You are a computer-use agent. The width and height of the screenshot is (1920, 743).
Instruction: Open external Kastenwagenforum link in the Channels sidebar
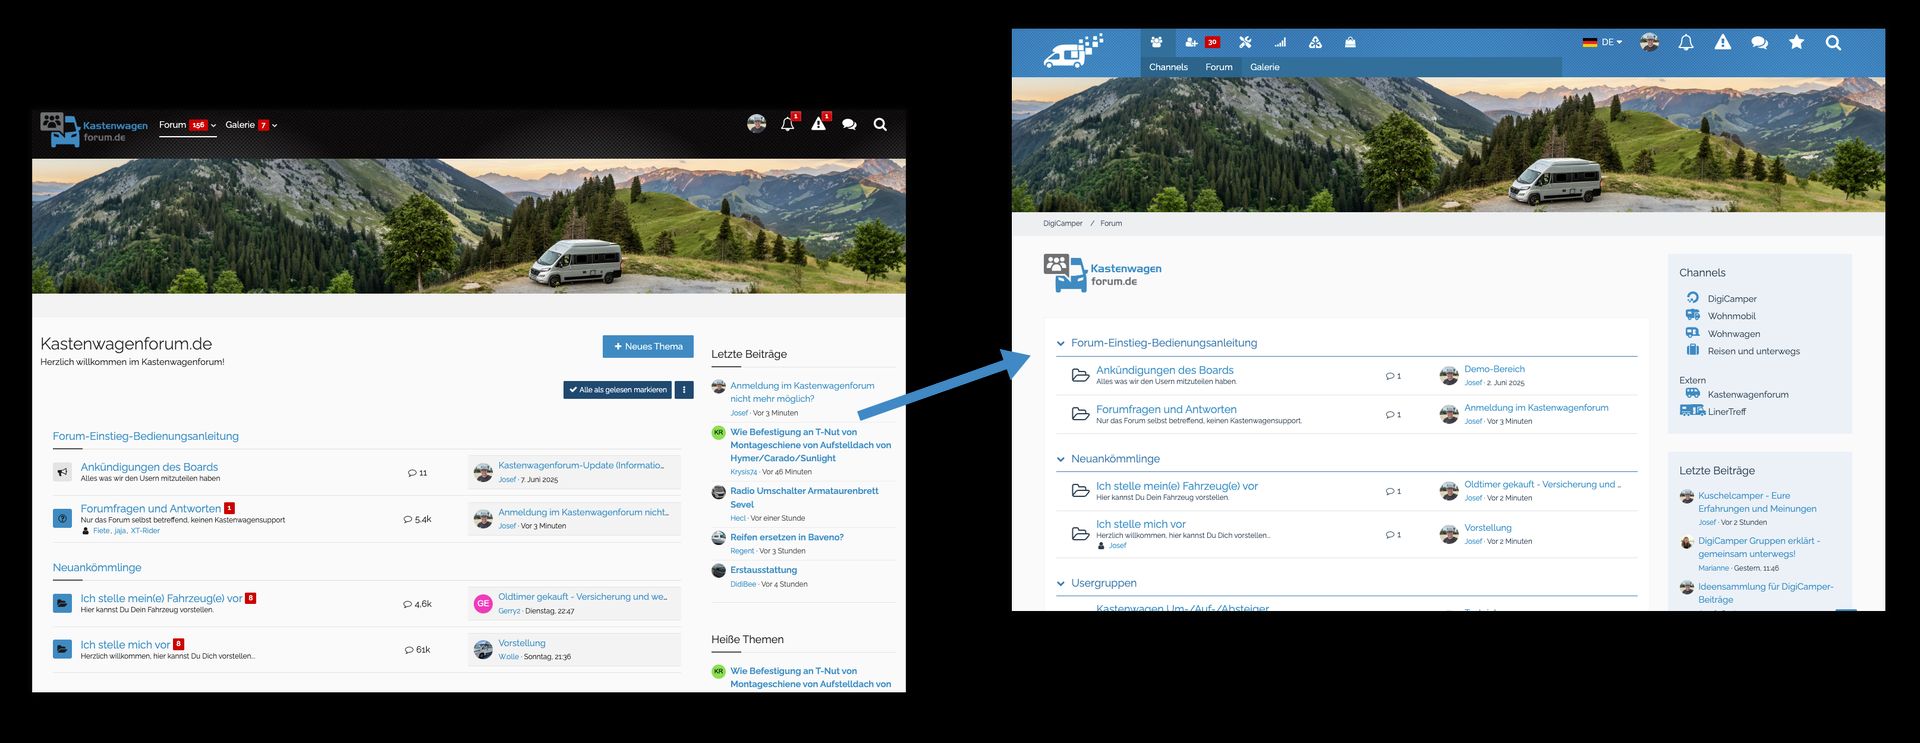tap(1748, 394)
